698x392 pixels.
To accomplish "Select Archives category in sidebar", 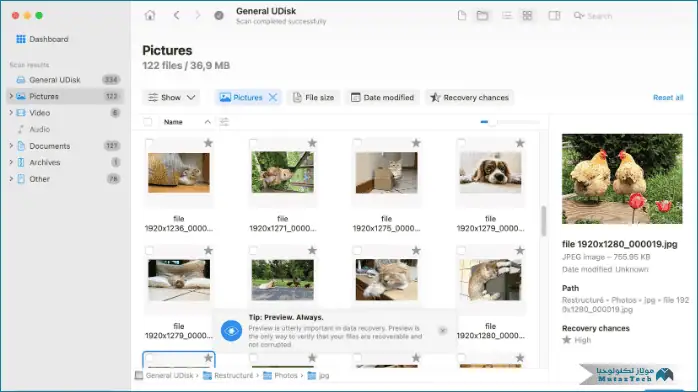I will 65,162.
